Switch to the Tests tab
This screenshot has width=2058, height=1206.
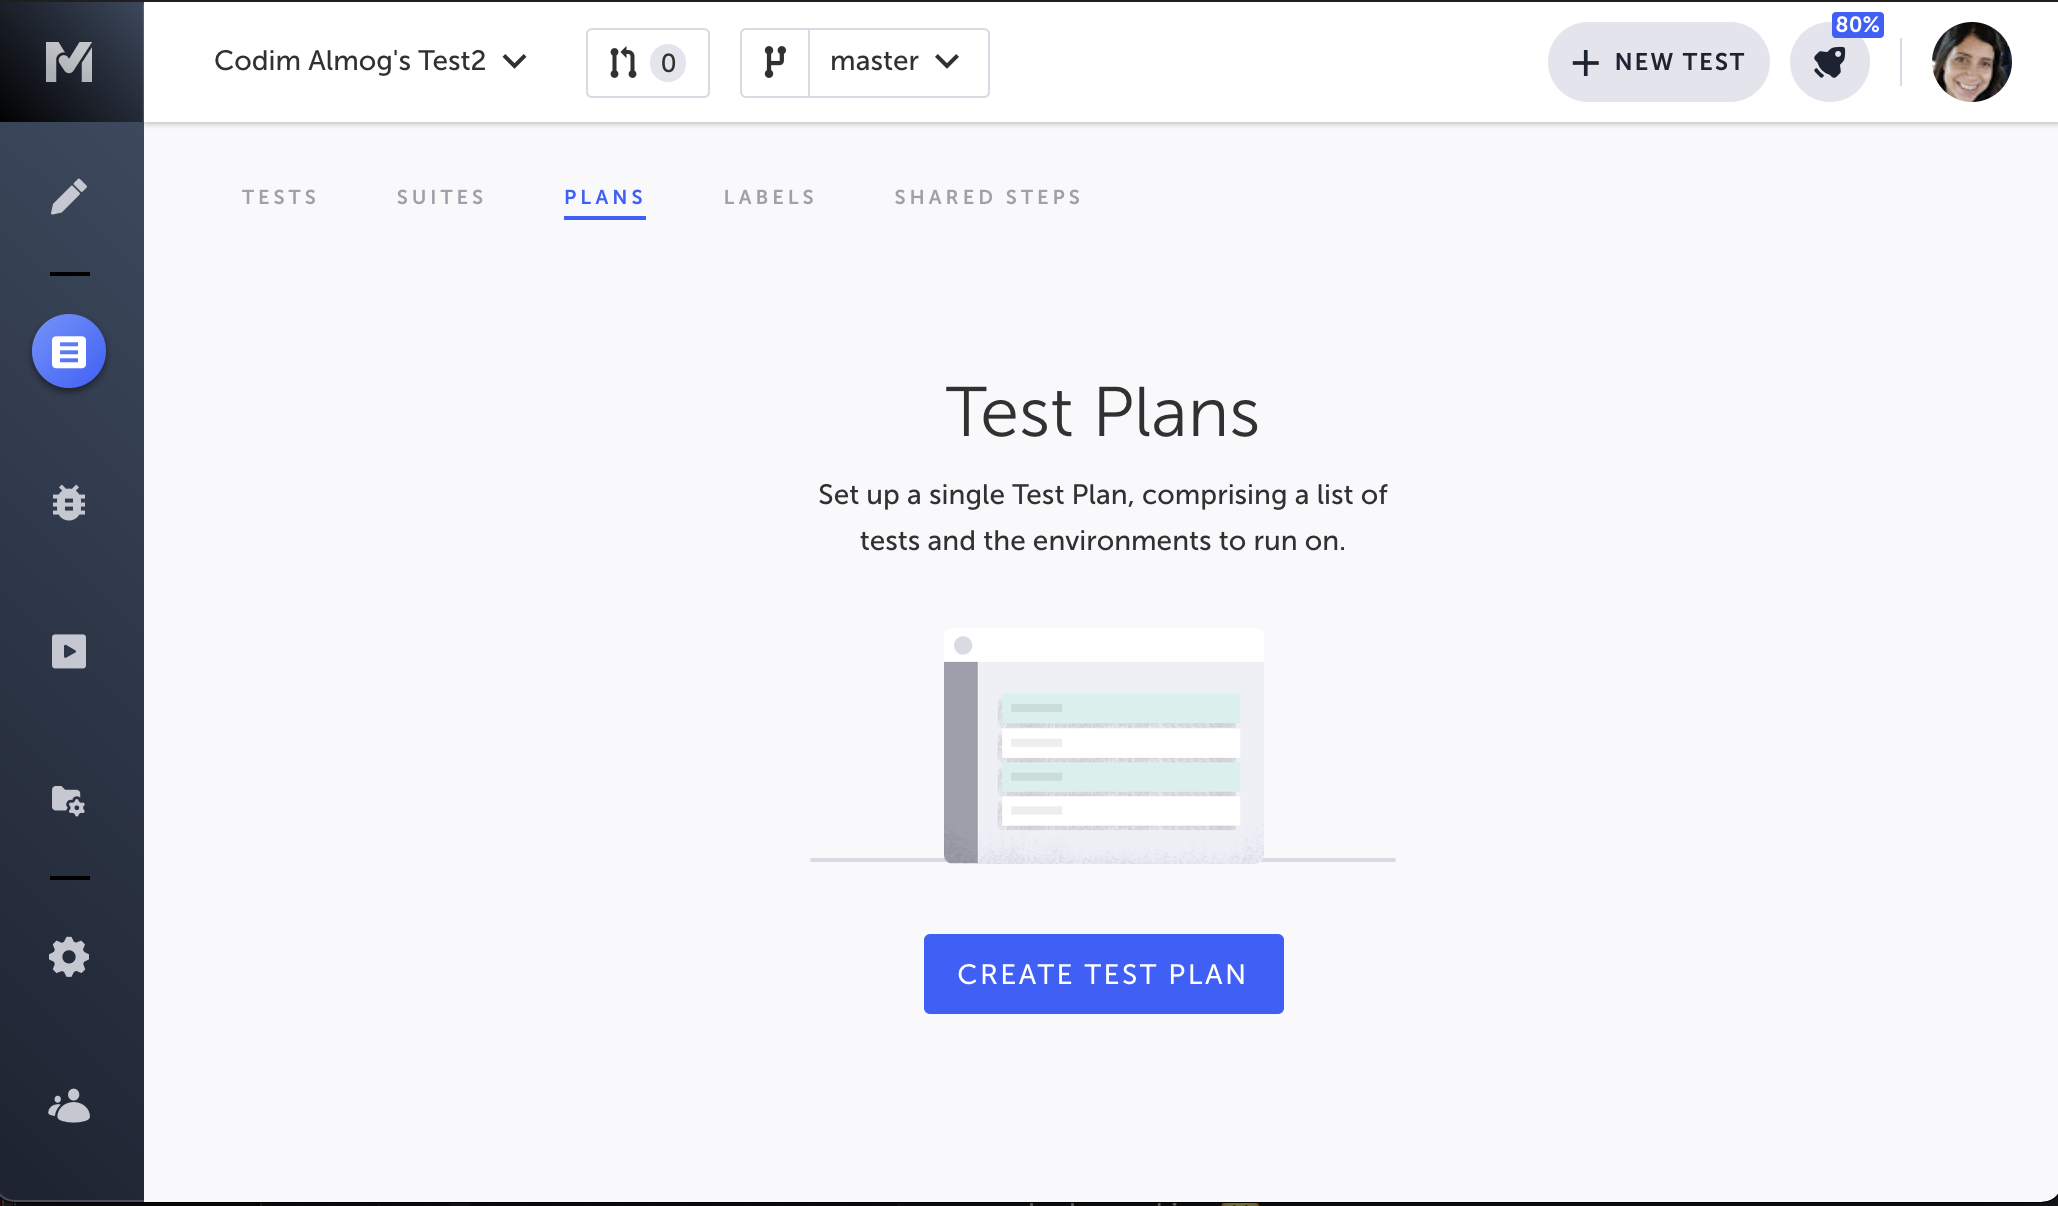click(280, 197)
